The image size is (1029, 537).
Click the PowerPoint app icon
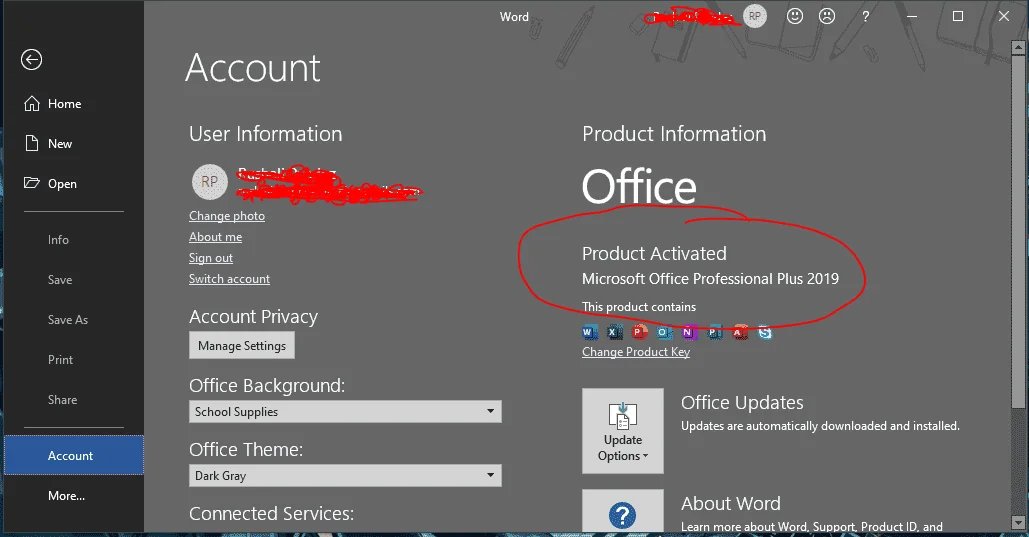pyautogui.click(x=639, y=332)
